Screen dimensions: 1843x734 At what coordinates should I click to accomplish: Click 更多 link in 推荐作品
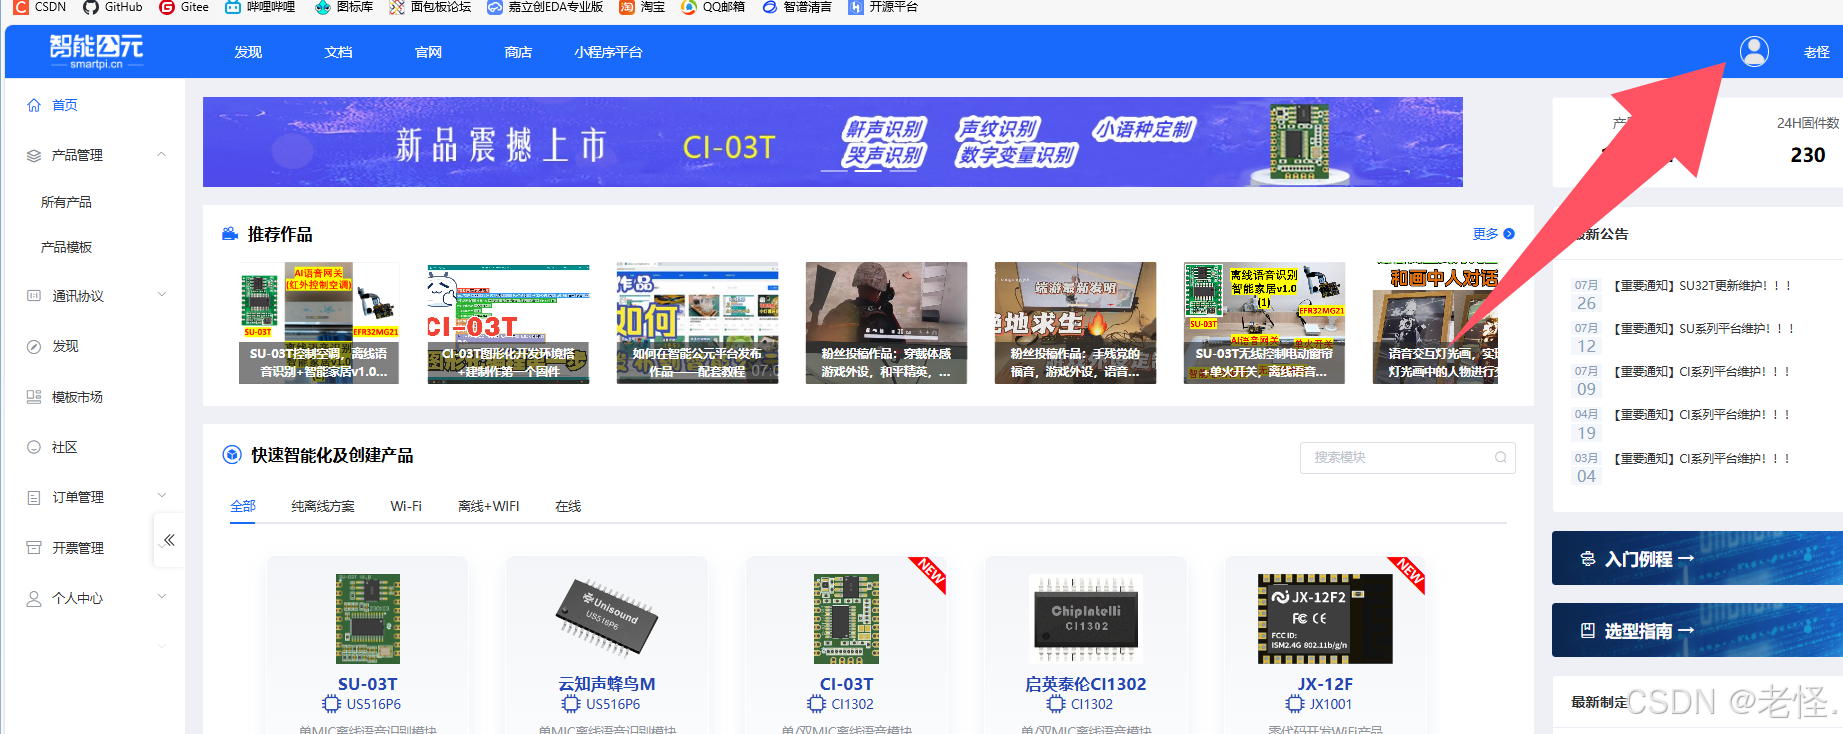[x=1493, y=234]
